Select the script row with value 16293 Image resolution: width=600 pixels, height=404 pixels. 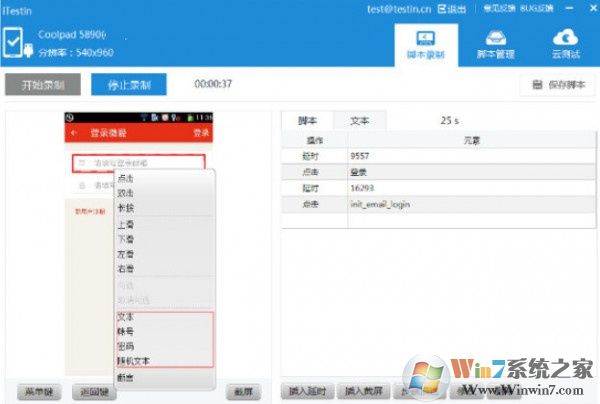(x=438, y=188)
